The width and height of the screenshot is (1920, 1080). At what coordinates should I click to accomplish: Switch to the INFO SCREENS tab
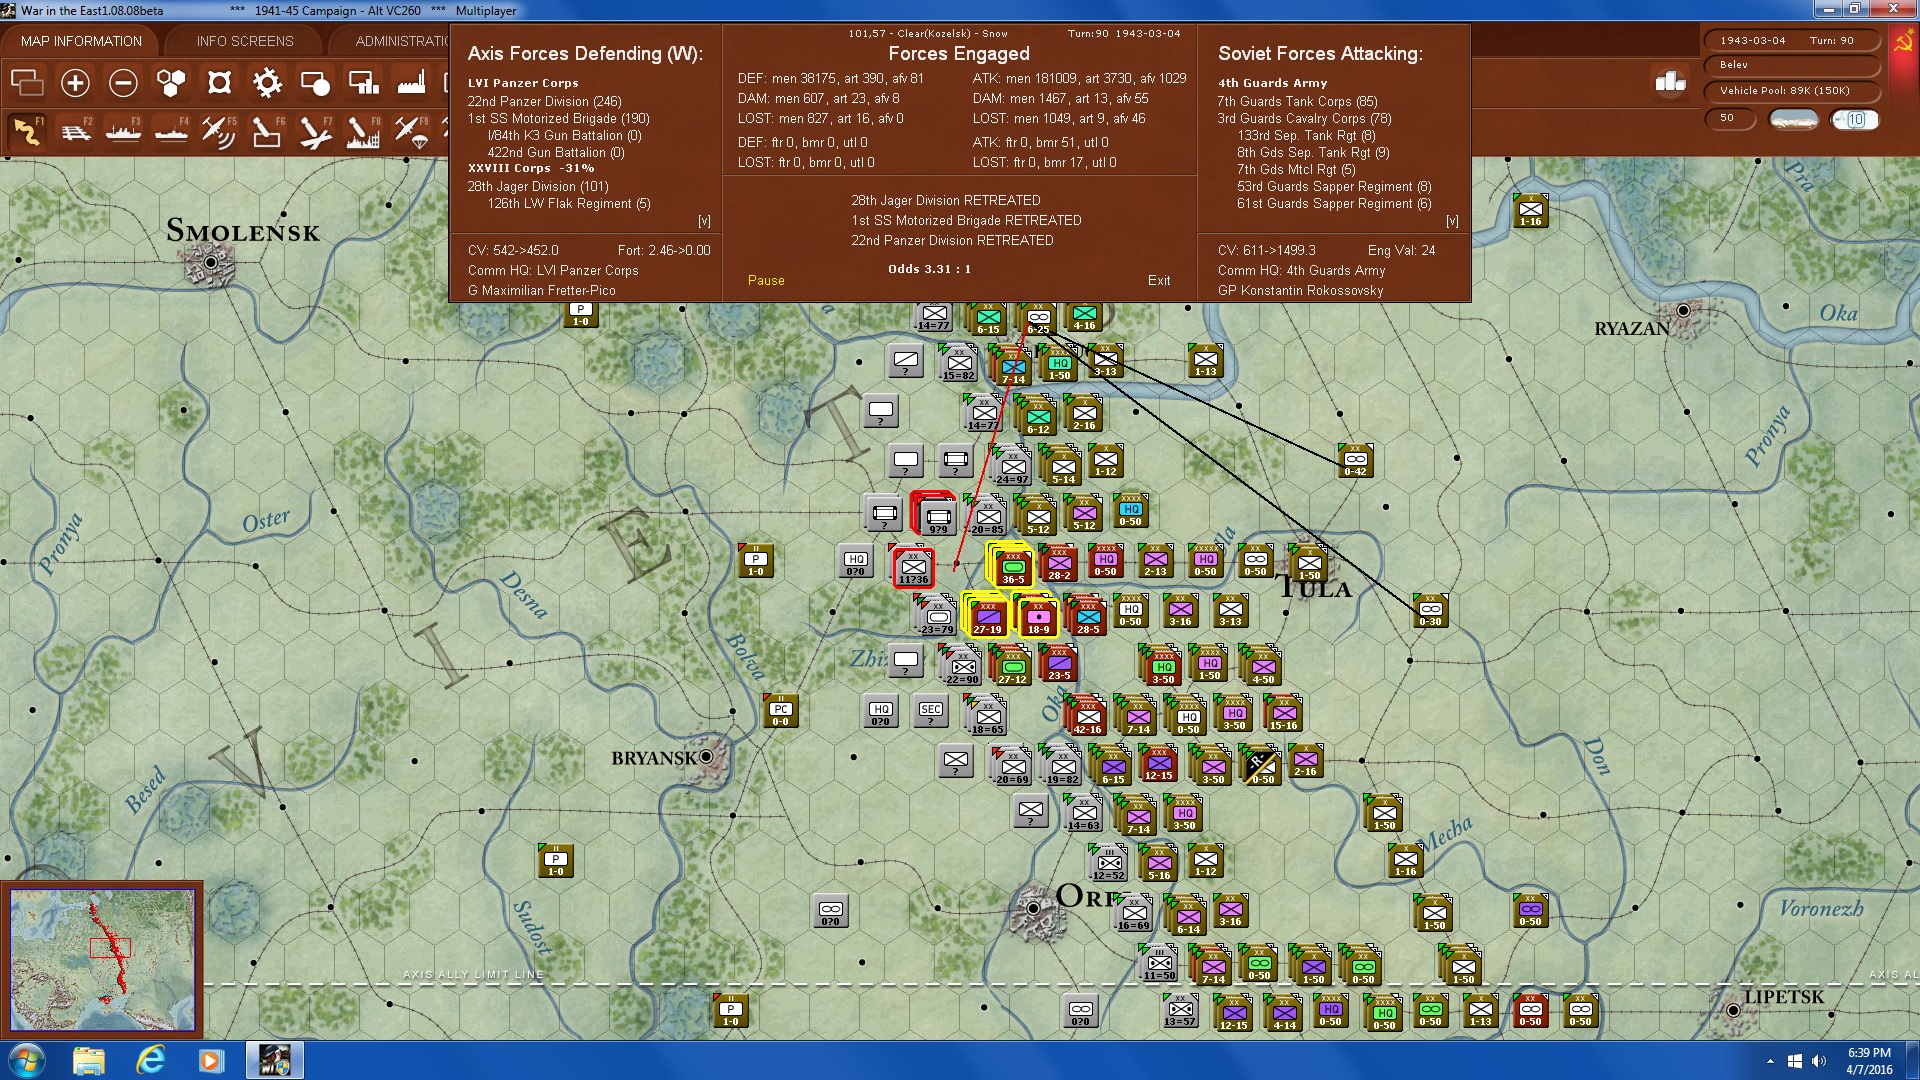244,41
